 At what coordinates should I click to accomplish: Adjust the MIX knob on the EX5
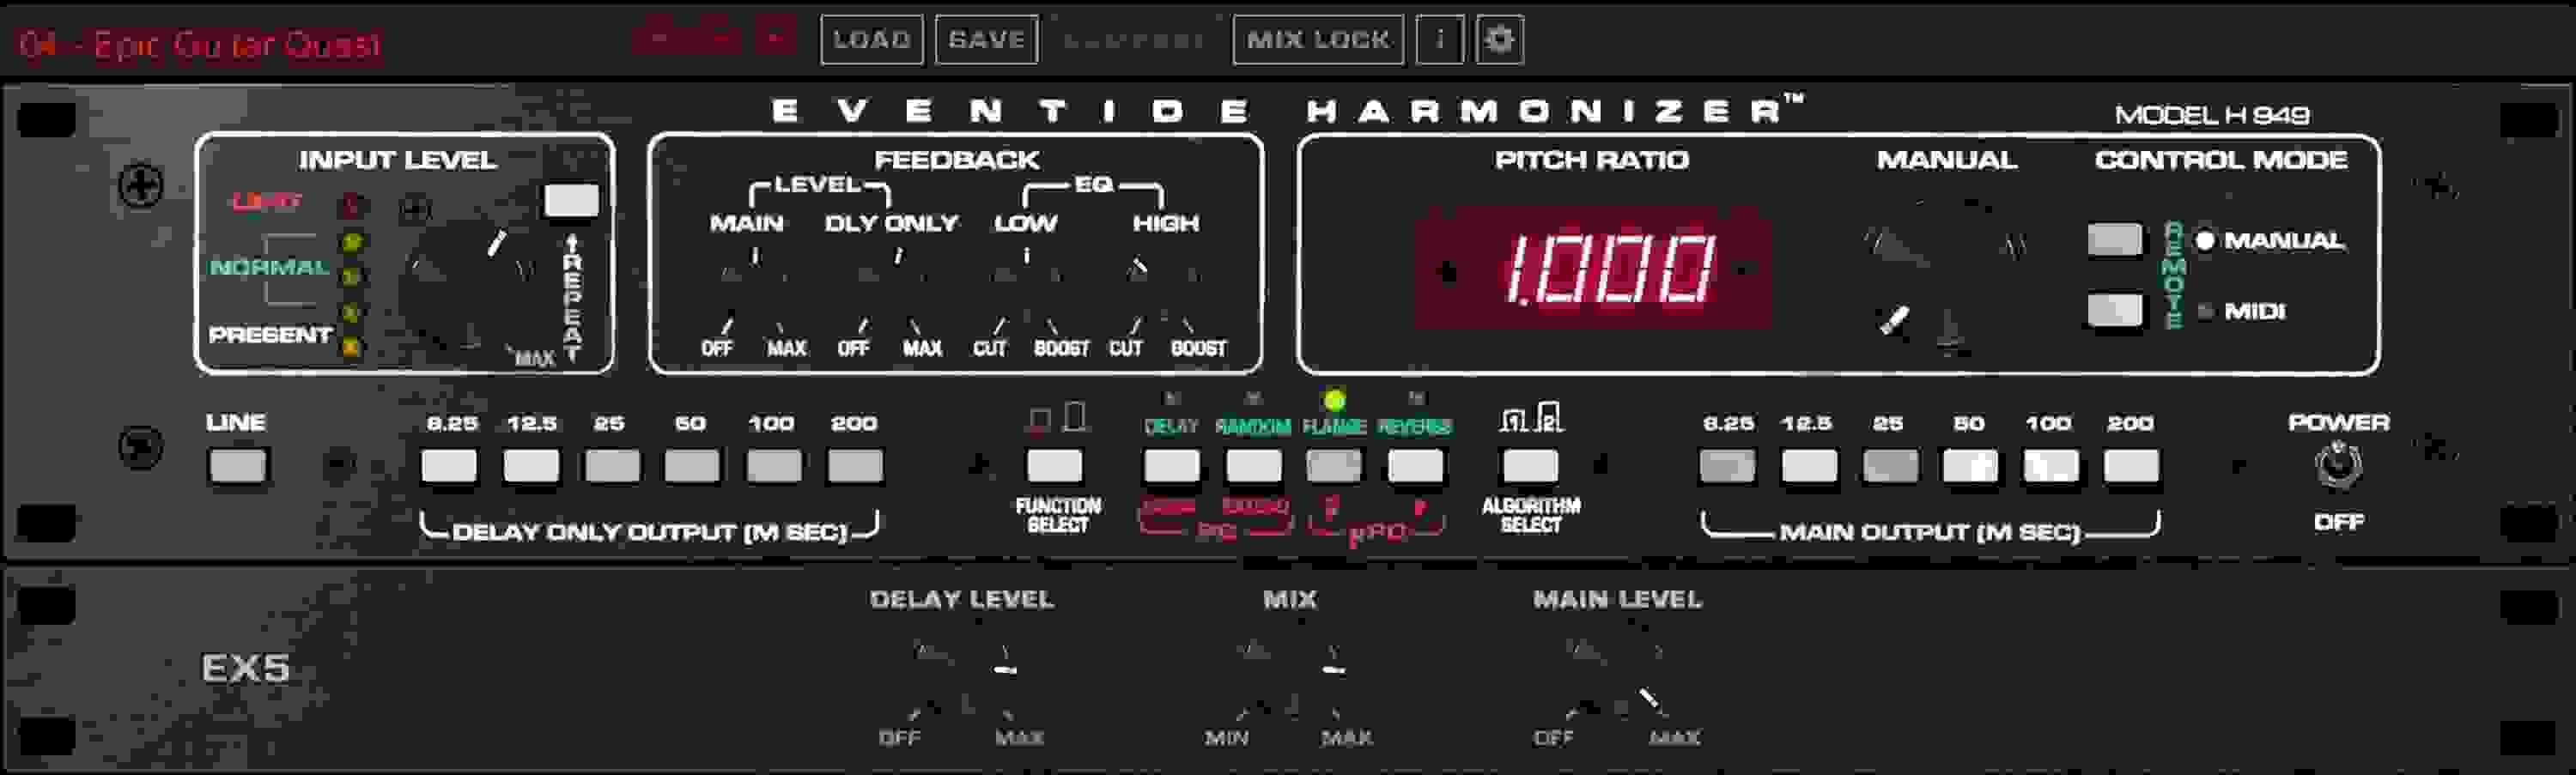pos(1290,678)
